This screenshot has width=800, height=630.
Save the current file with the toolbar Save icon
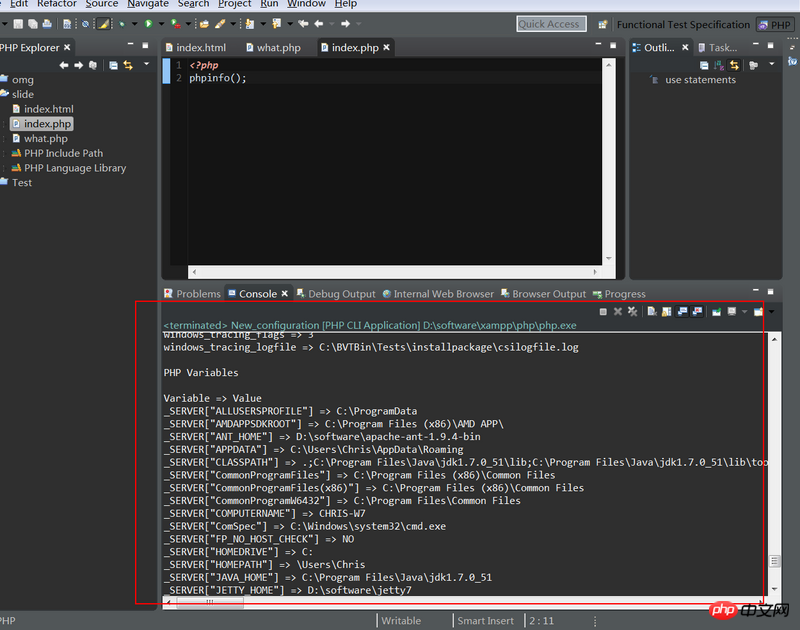(18, 24)
